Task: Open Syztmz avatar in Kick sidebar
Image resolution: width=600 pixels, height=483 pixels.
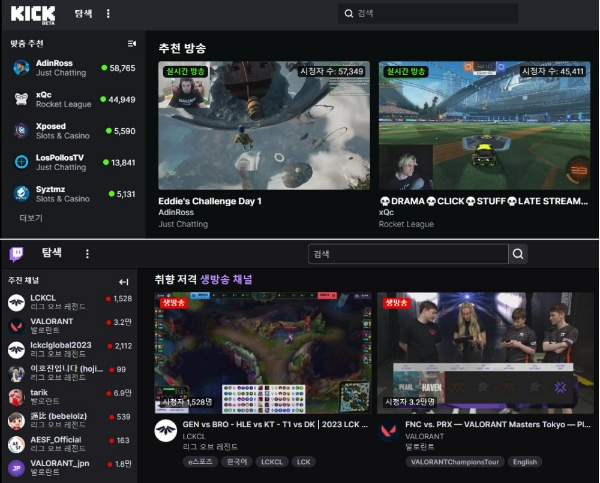Action: click(21, 194)
